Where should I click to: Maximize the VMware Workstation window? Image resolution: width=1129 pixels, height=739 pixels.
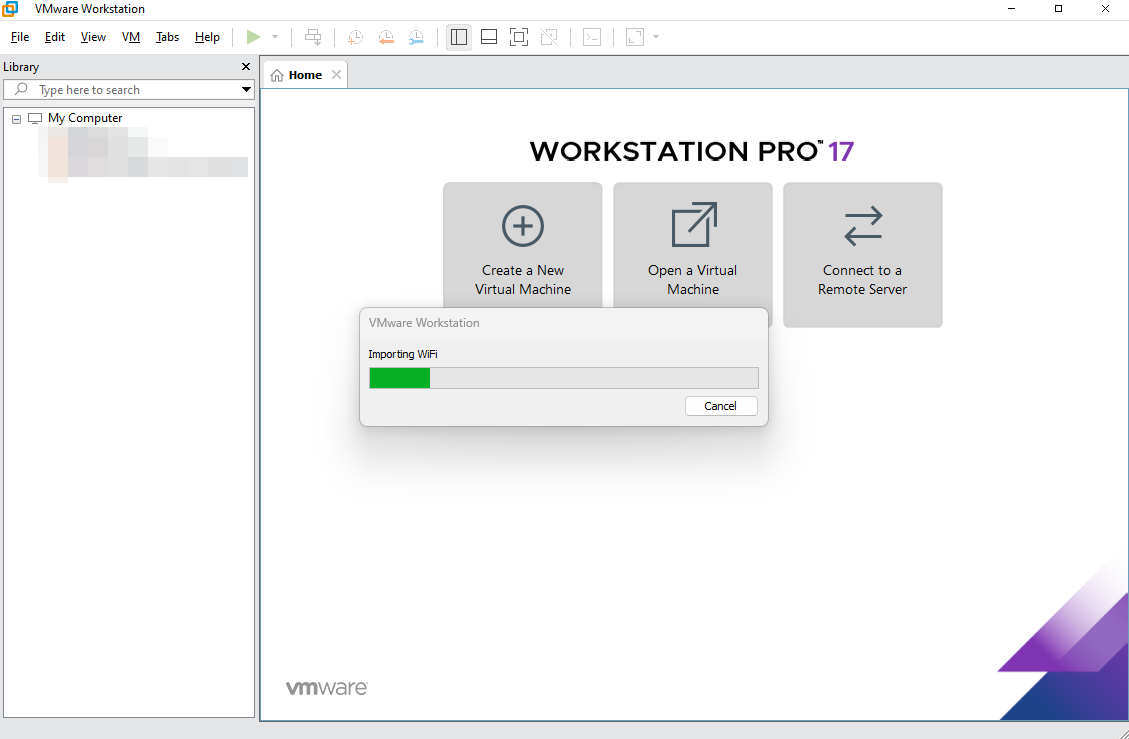coord(1058,9)
